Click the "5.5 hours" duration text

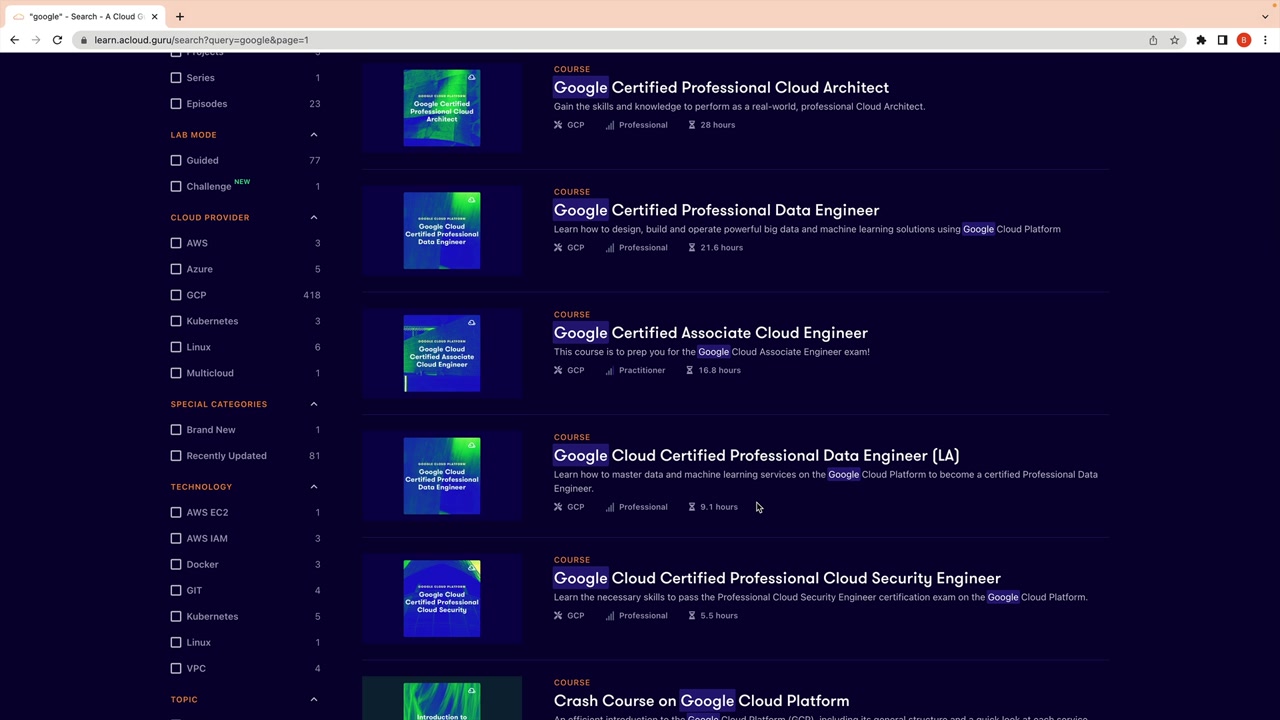click(718, 616)
